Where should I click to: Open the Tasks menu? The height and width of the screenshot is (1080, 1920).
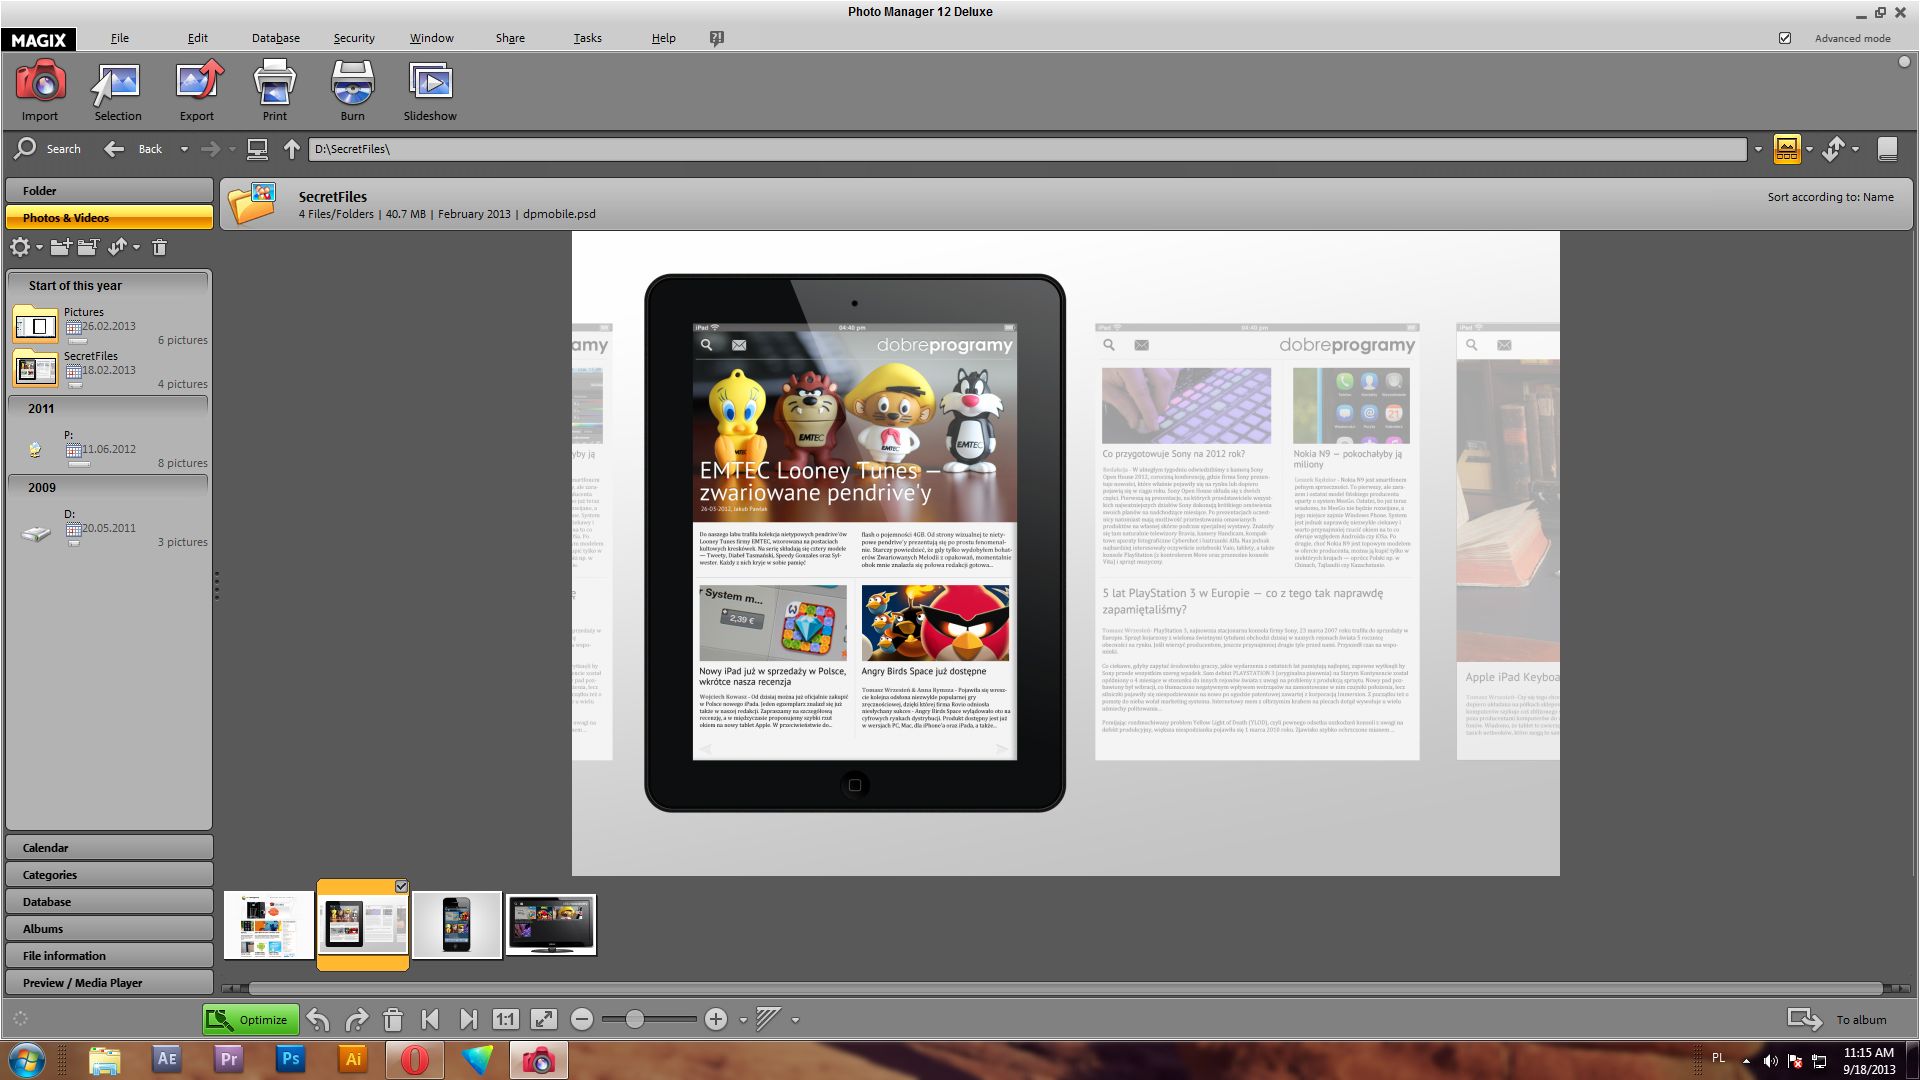coord(587,38)
